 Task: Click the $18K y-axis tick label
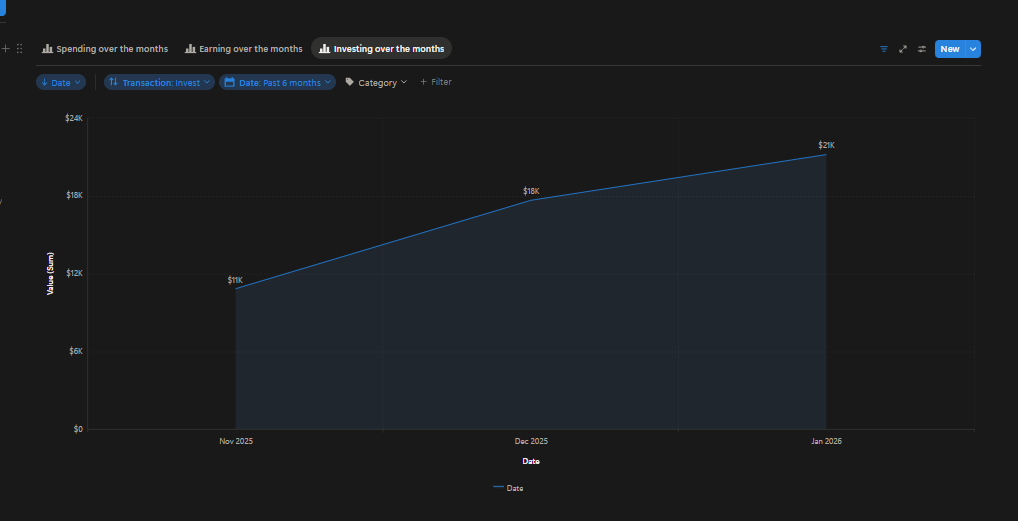pyautogui.click(x=74, y=195)
